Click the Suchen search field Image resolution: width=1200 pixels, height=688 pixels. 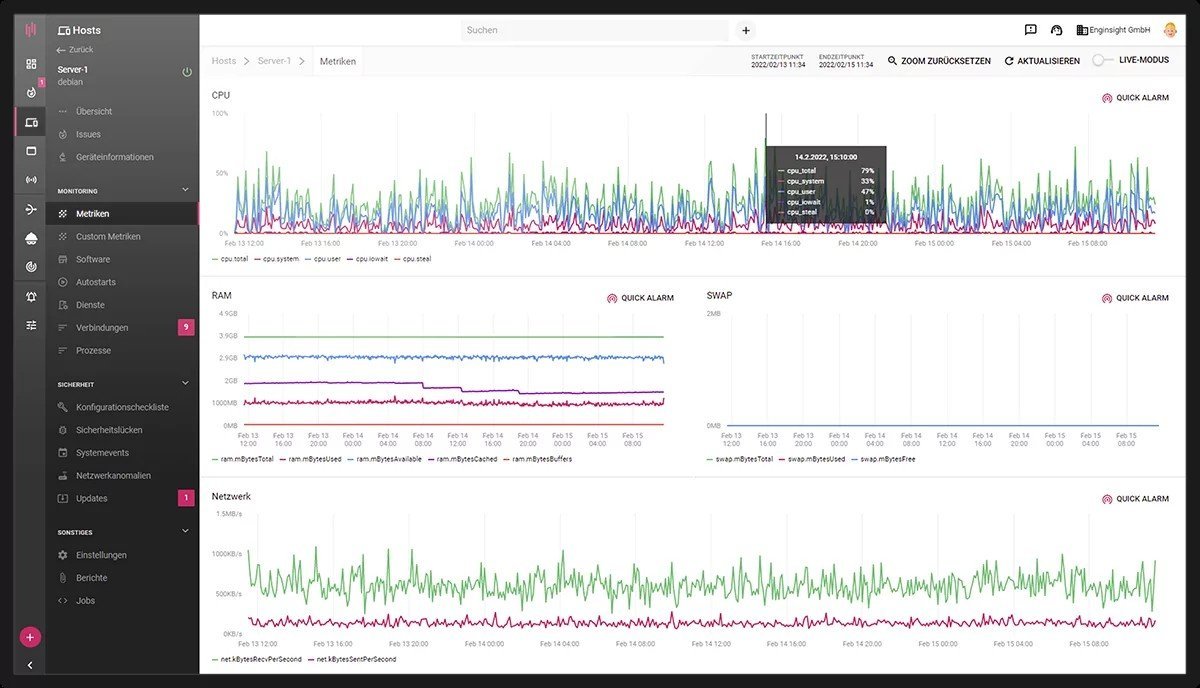595,30
